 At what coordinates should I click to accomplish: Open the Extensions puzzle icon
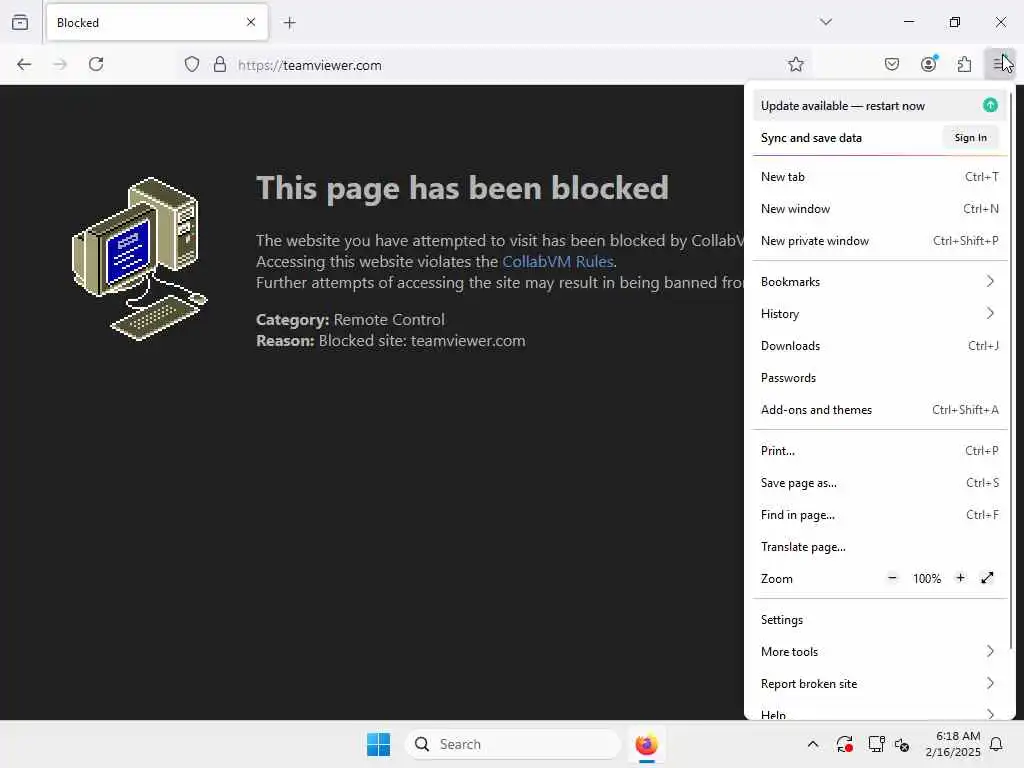click(x=965, y=64)
